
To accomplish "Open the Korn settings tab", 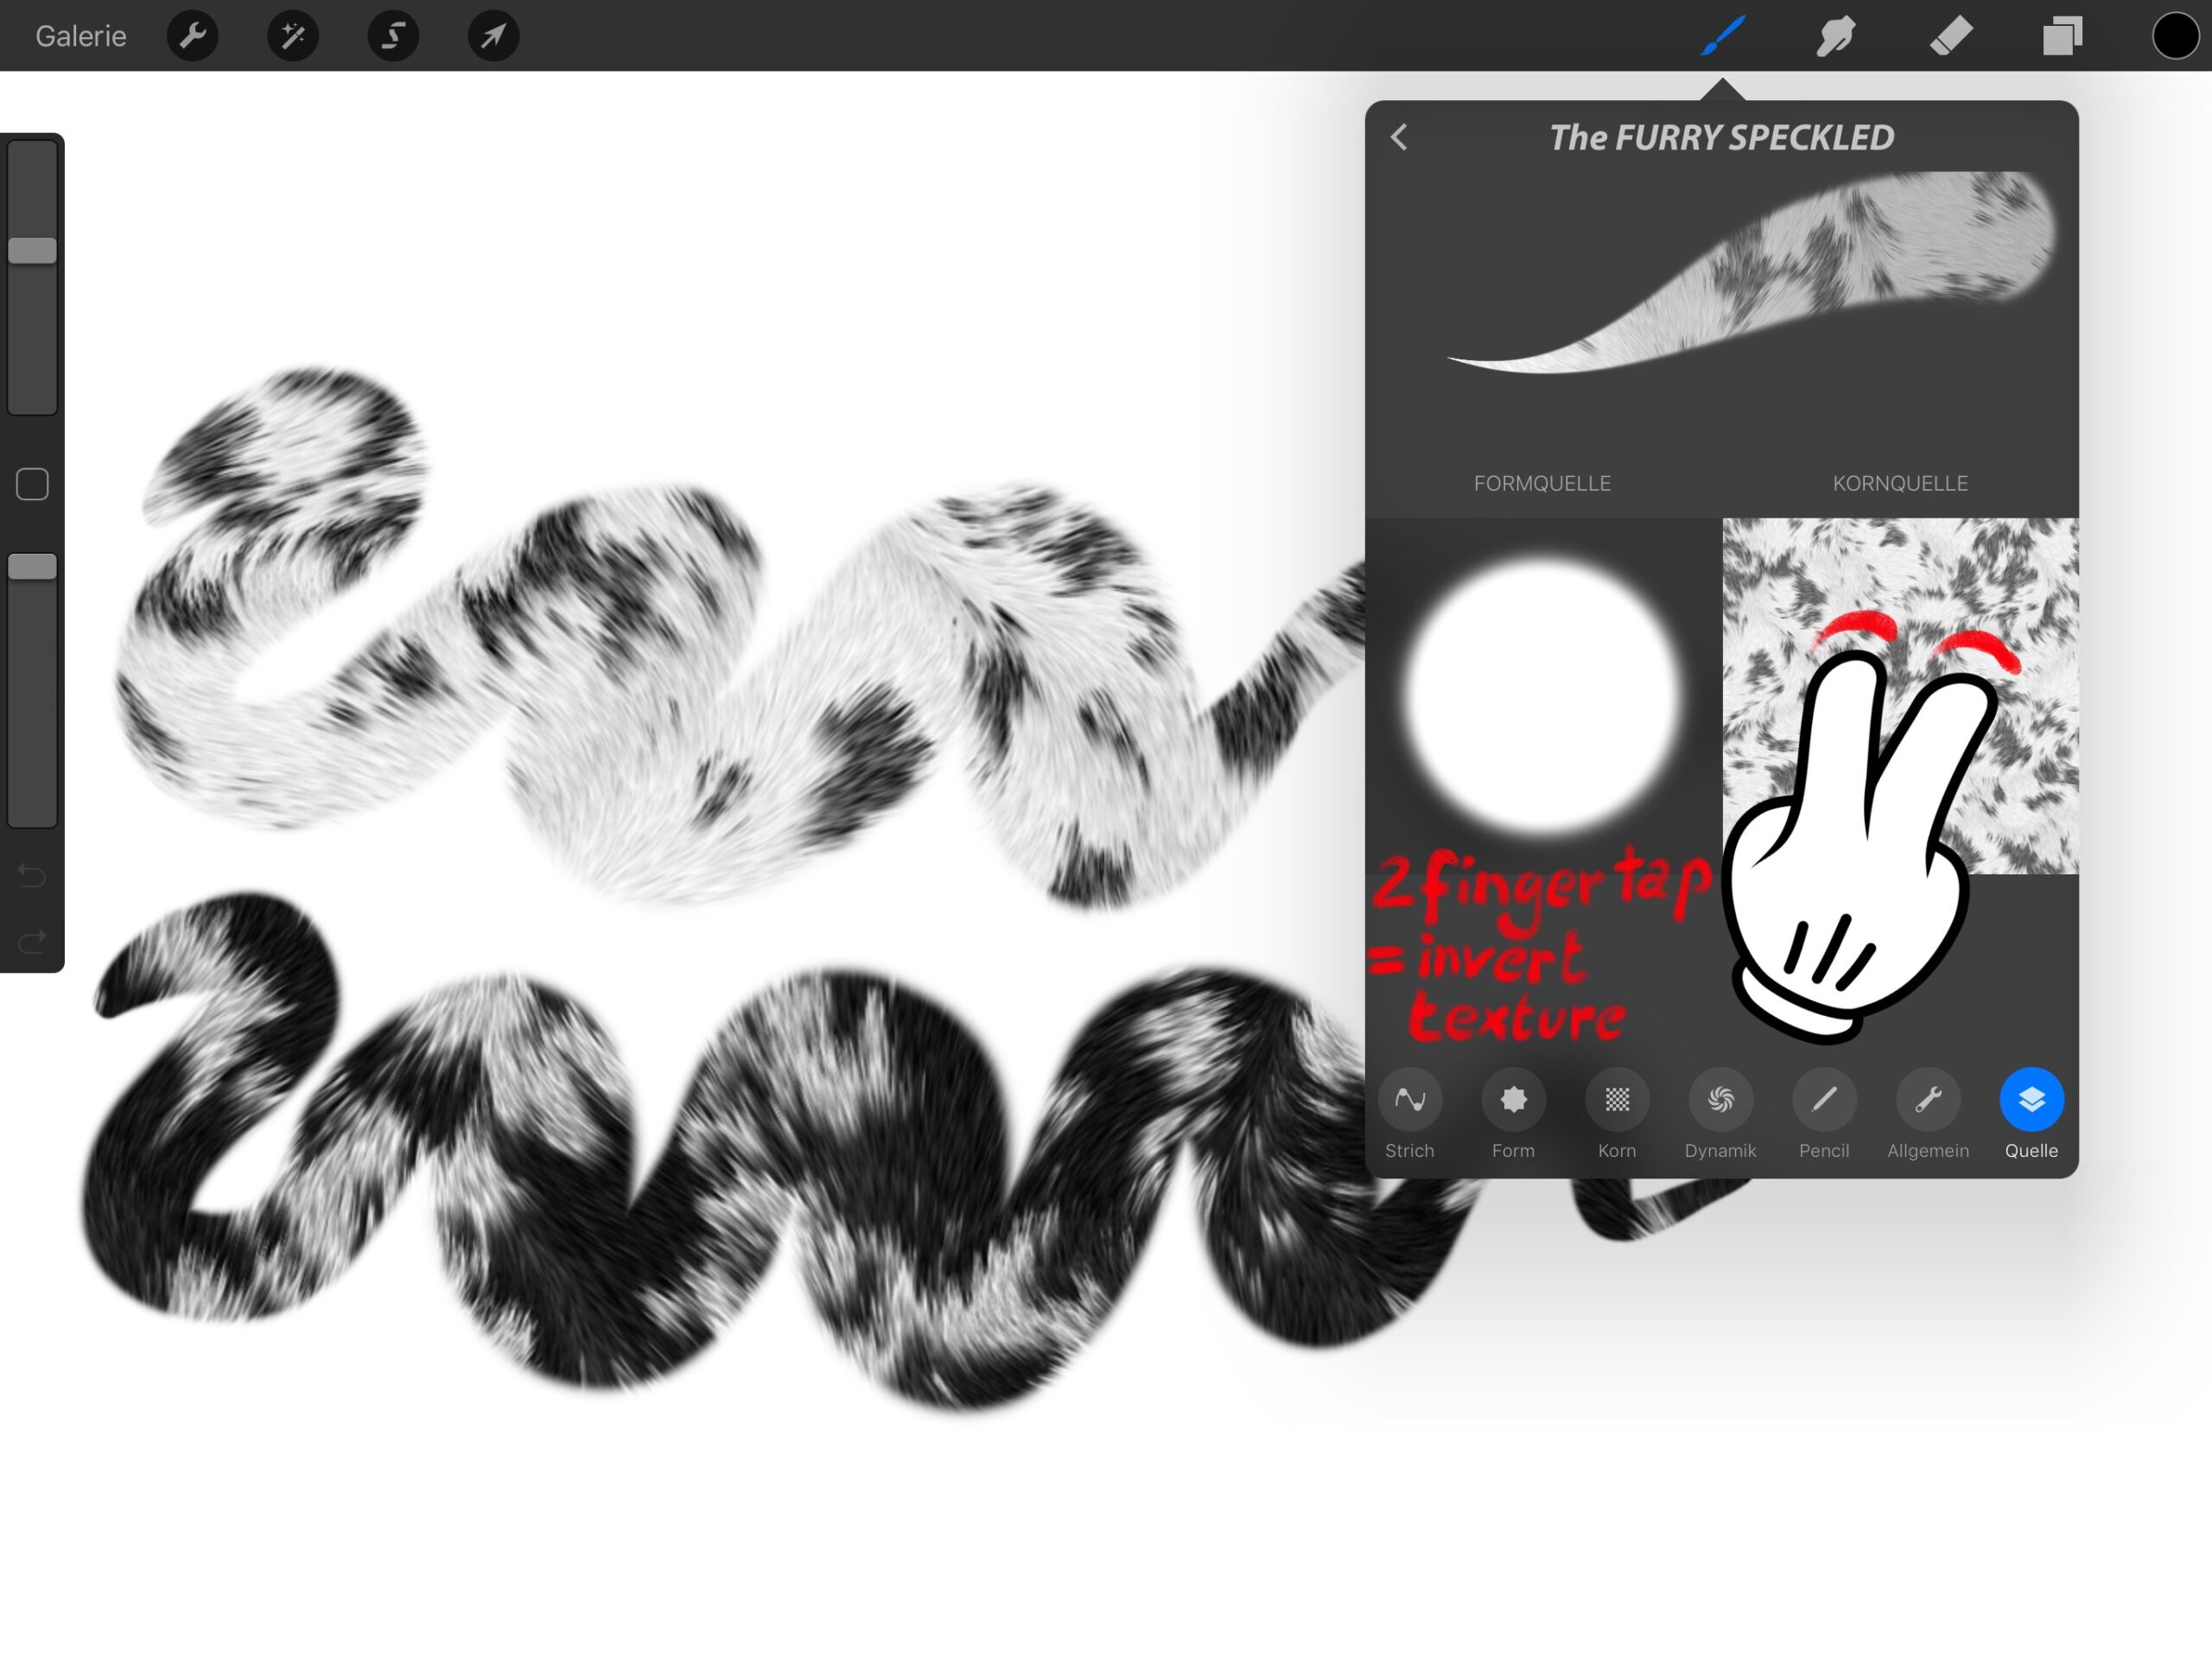I will [1617, 1100].
